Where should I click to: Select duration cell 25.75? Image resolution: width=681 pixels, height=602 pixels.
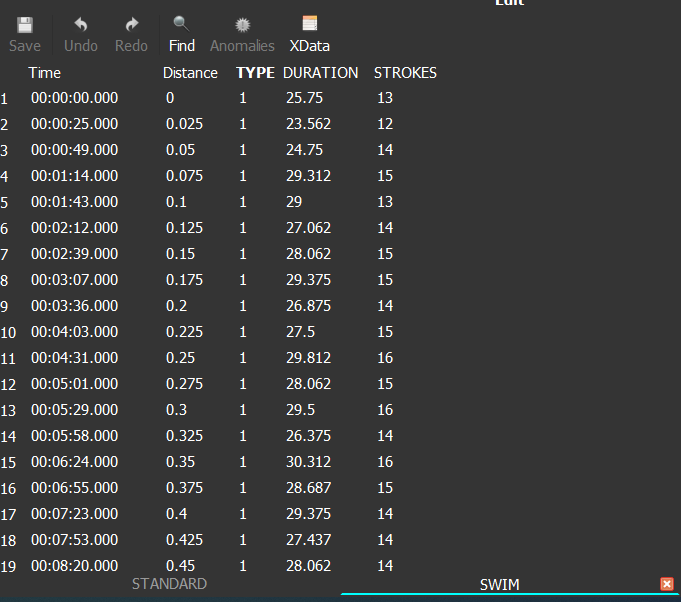tap(304, 98)
